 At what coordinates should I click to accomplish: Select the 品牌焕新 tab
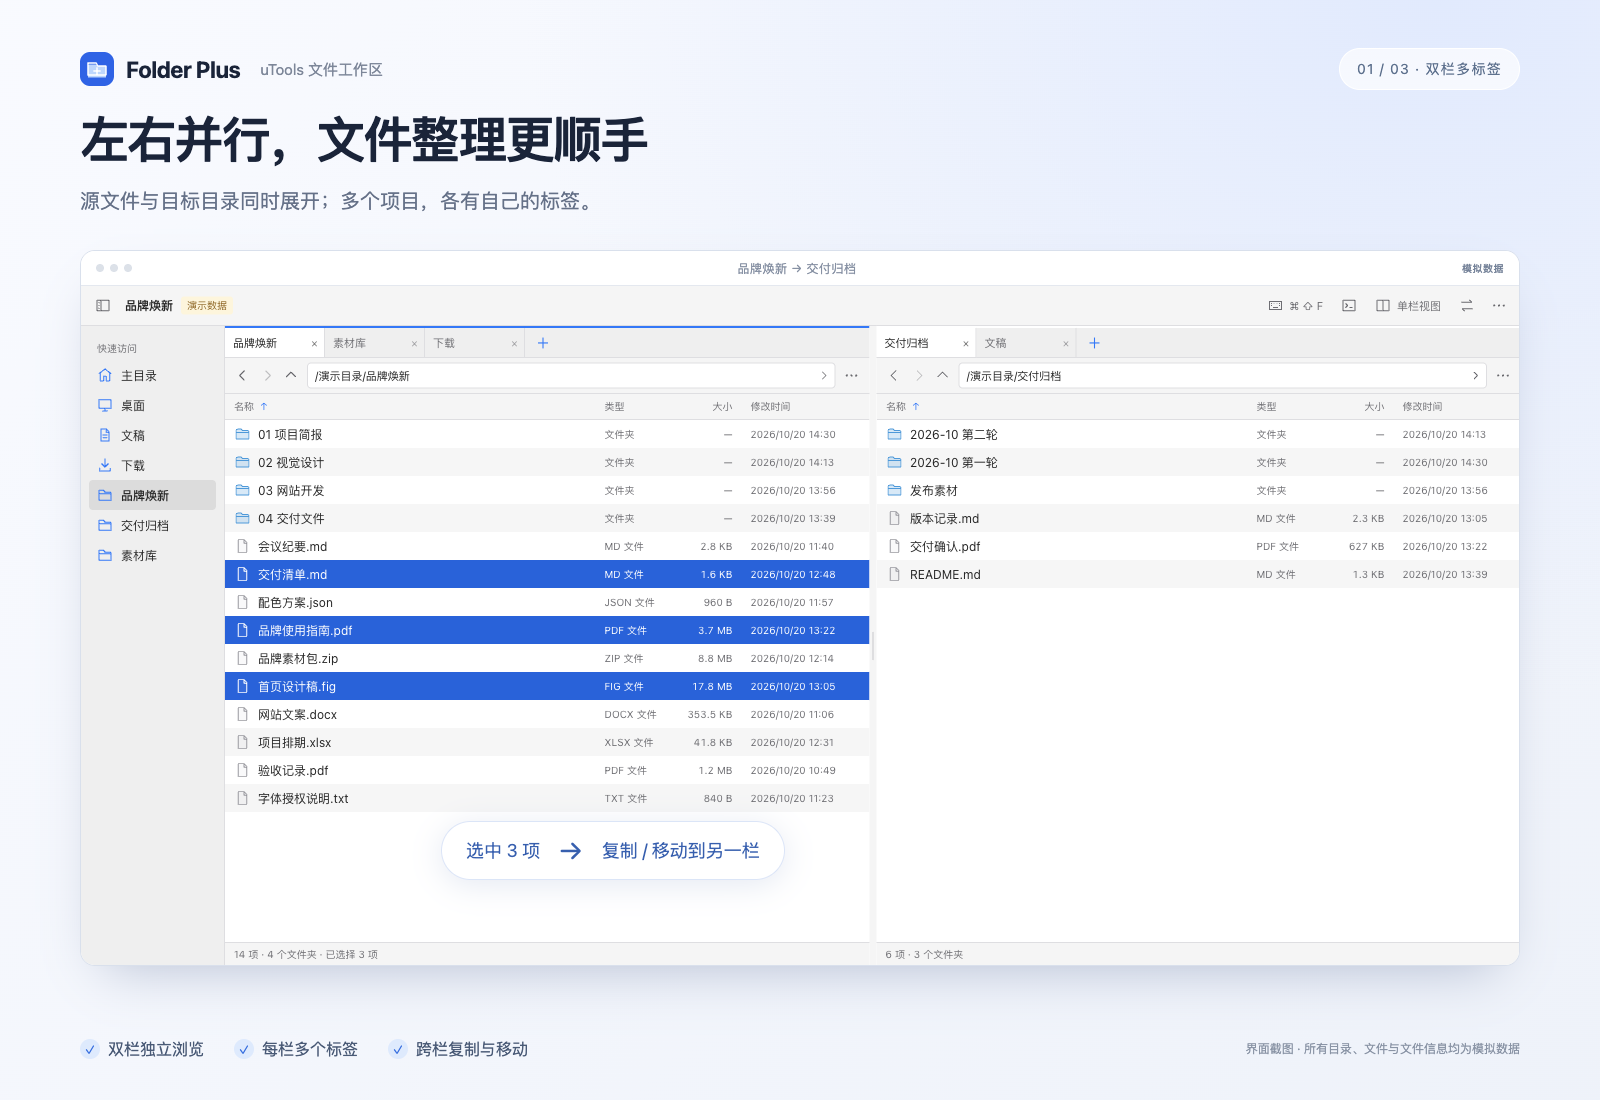[x=275, y=343]
